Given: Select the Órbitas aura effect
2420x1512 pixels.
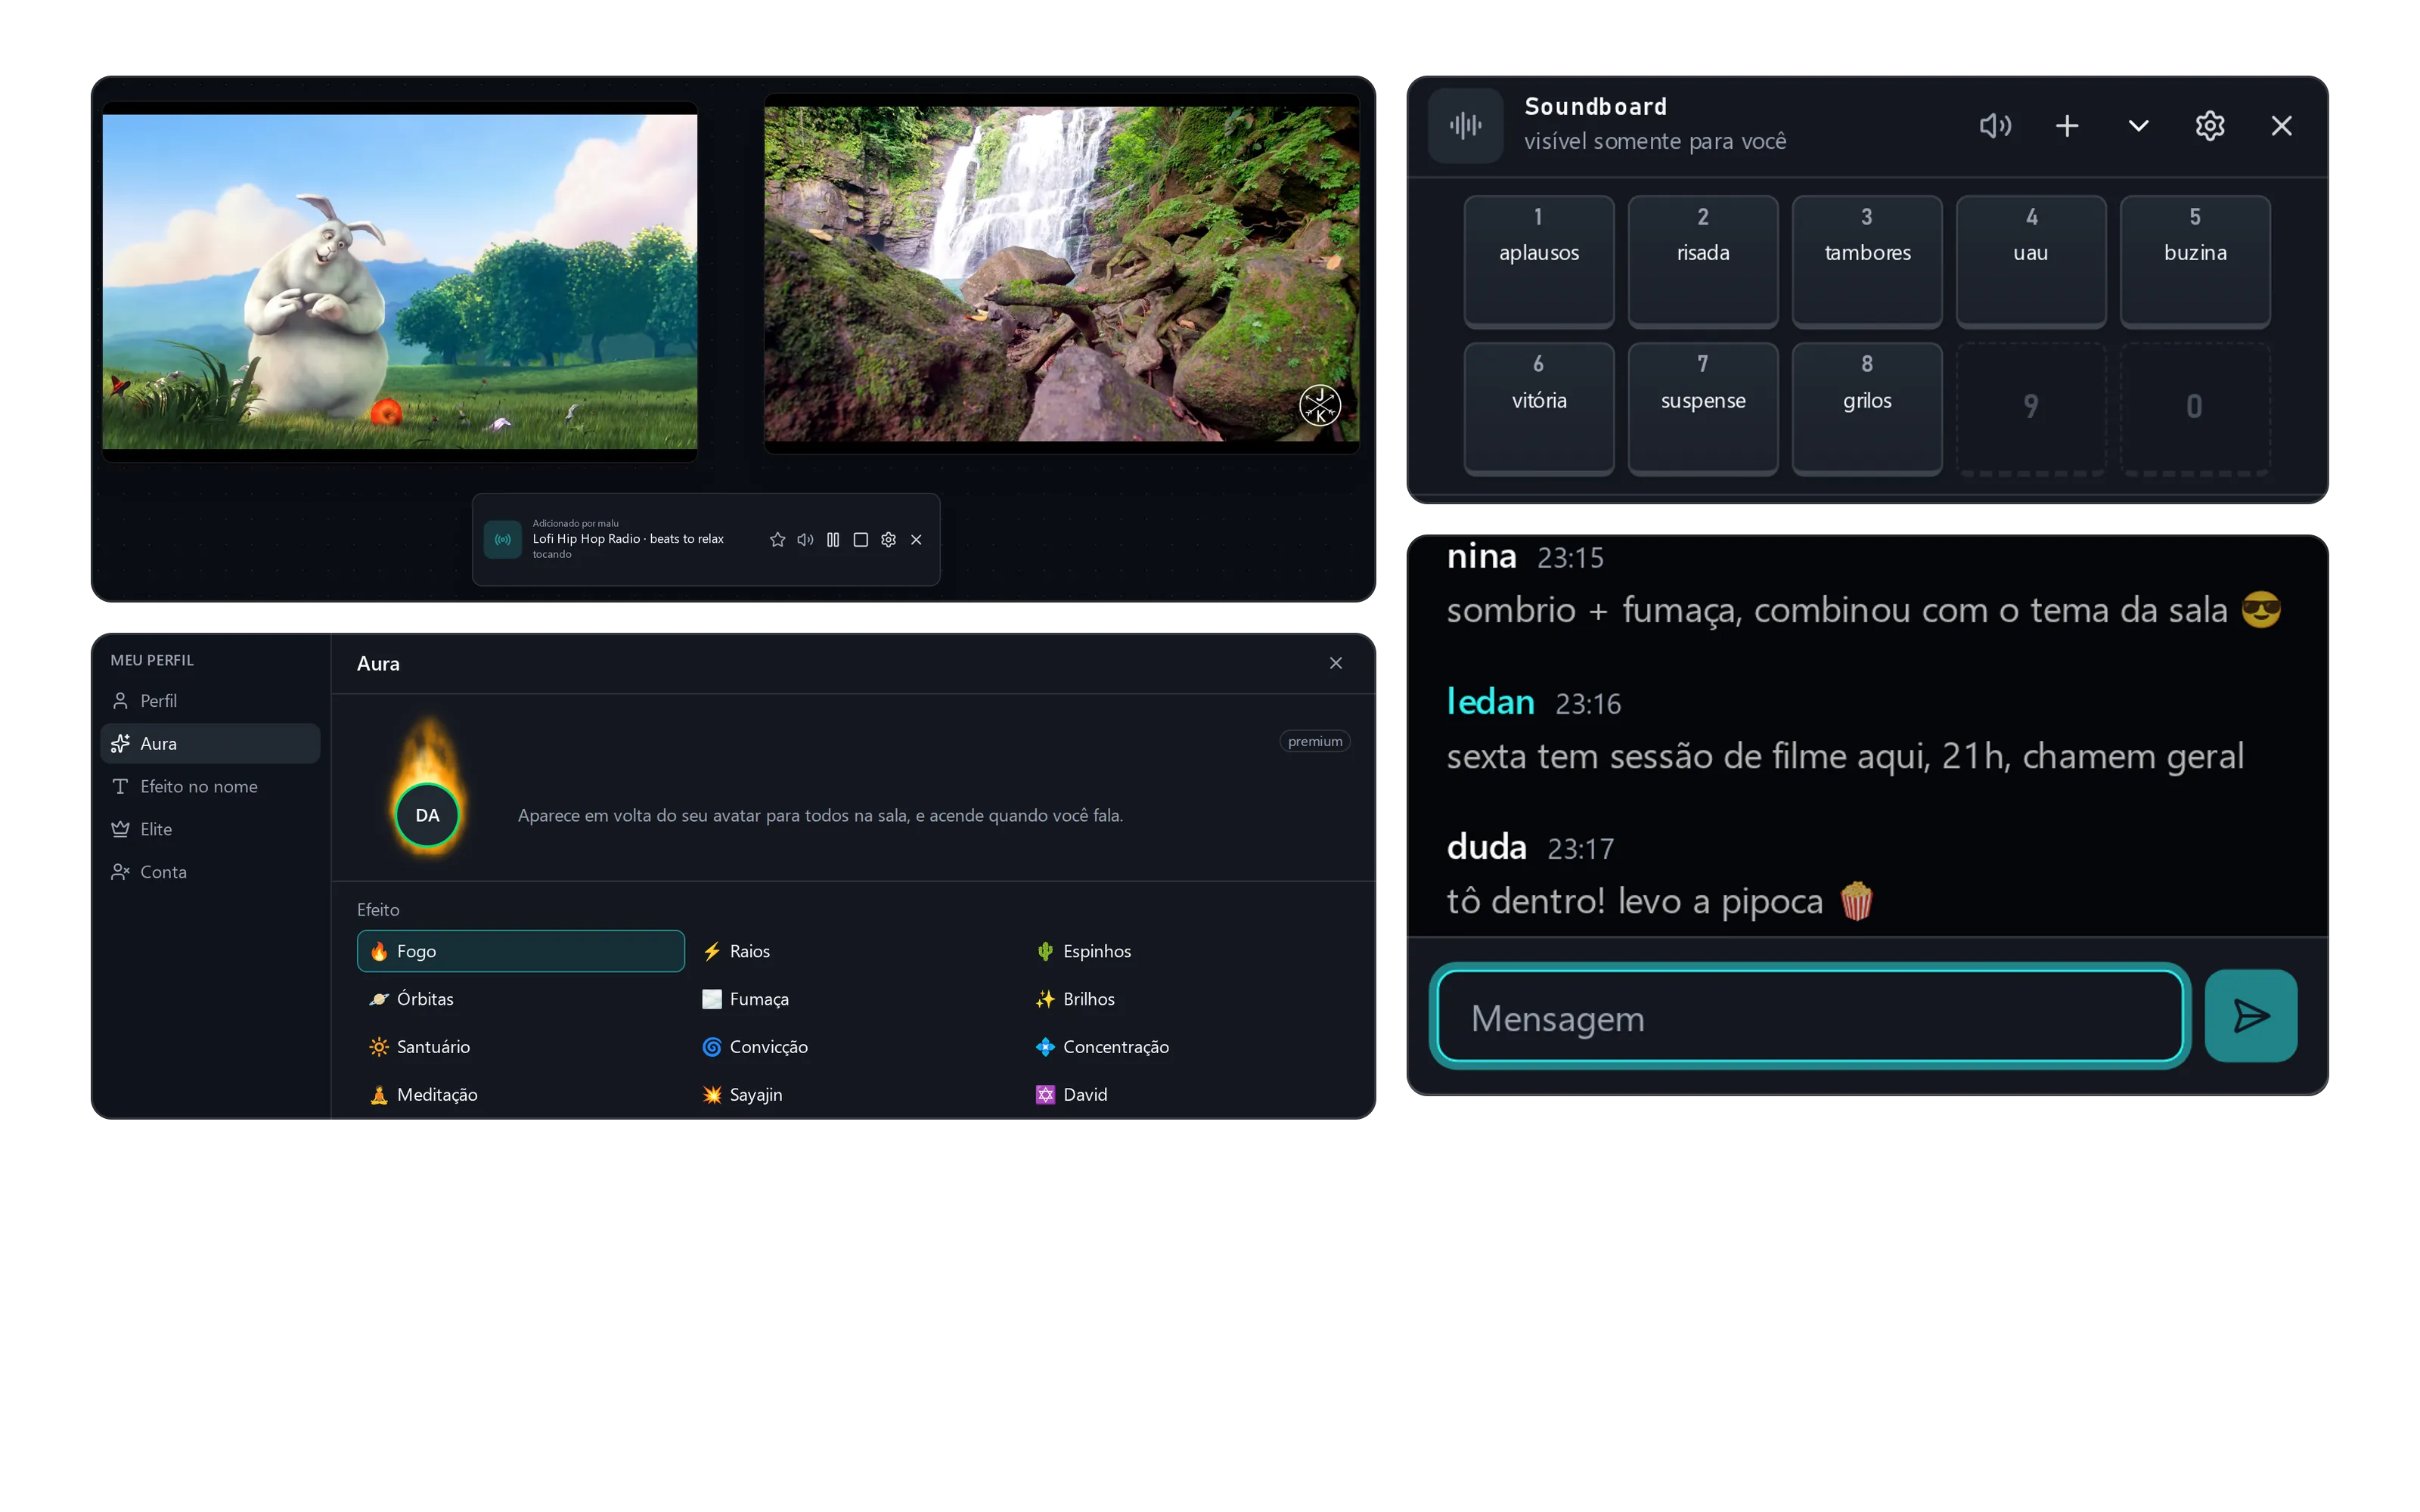Looking at the screenshot, I should pos(520,999).
